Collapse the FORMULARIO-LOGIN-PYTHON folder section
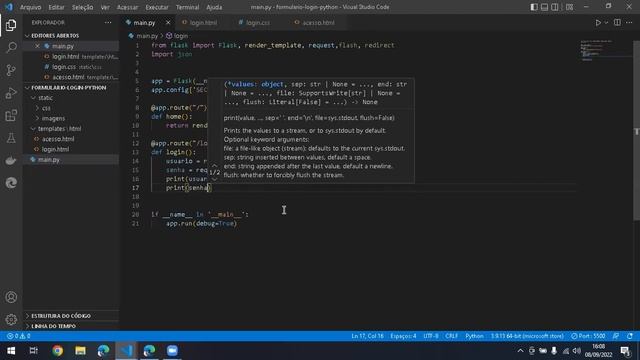 tap(71, 88)
